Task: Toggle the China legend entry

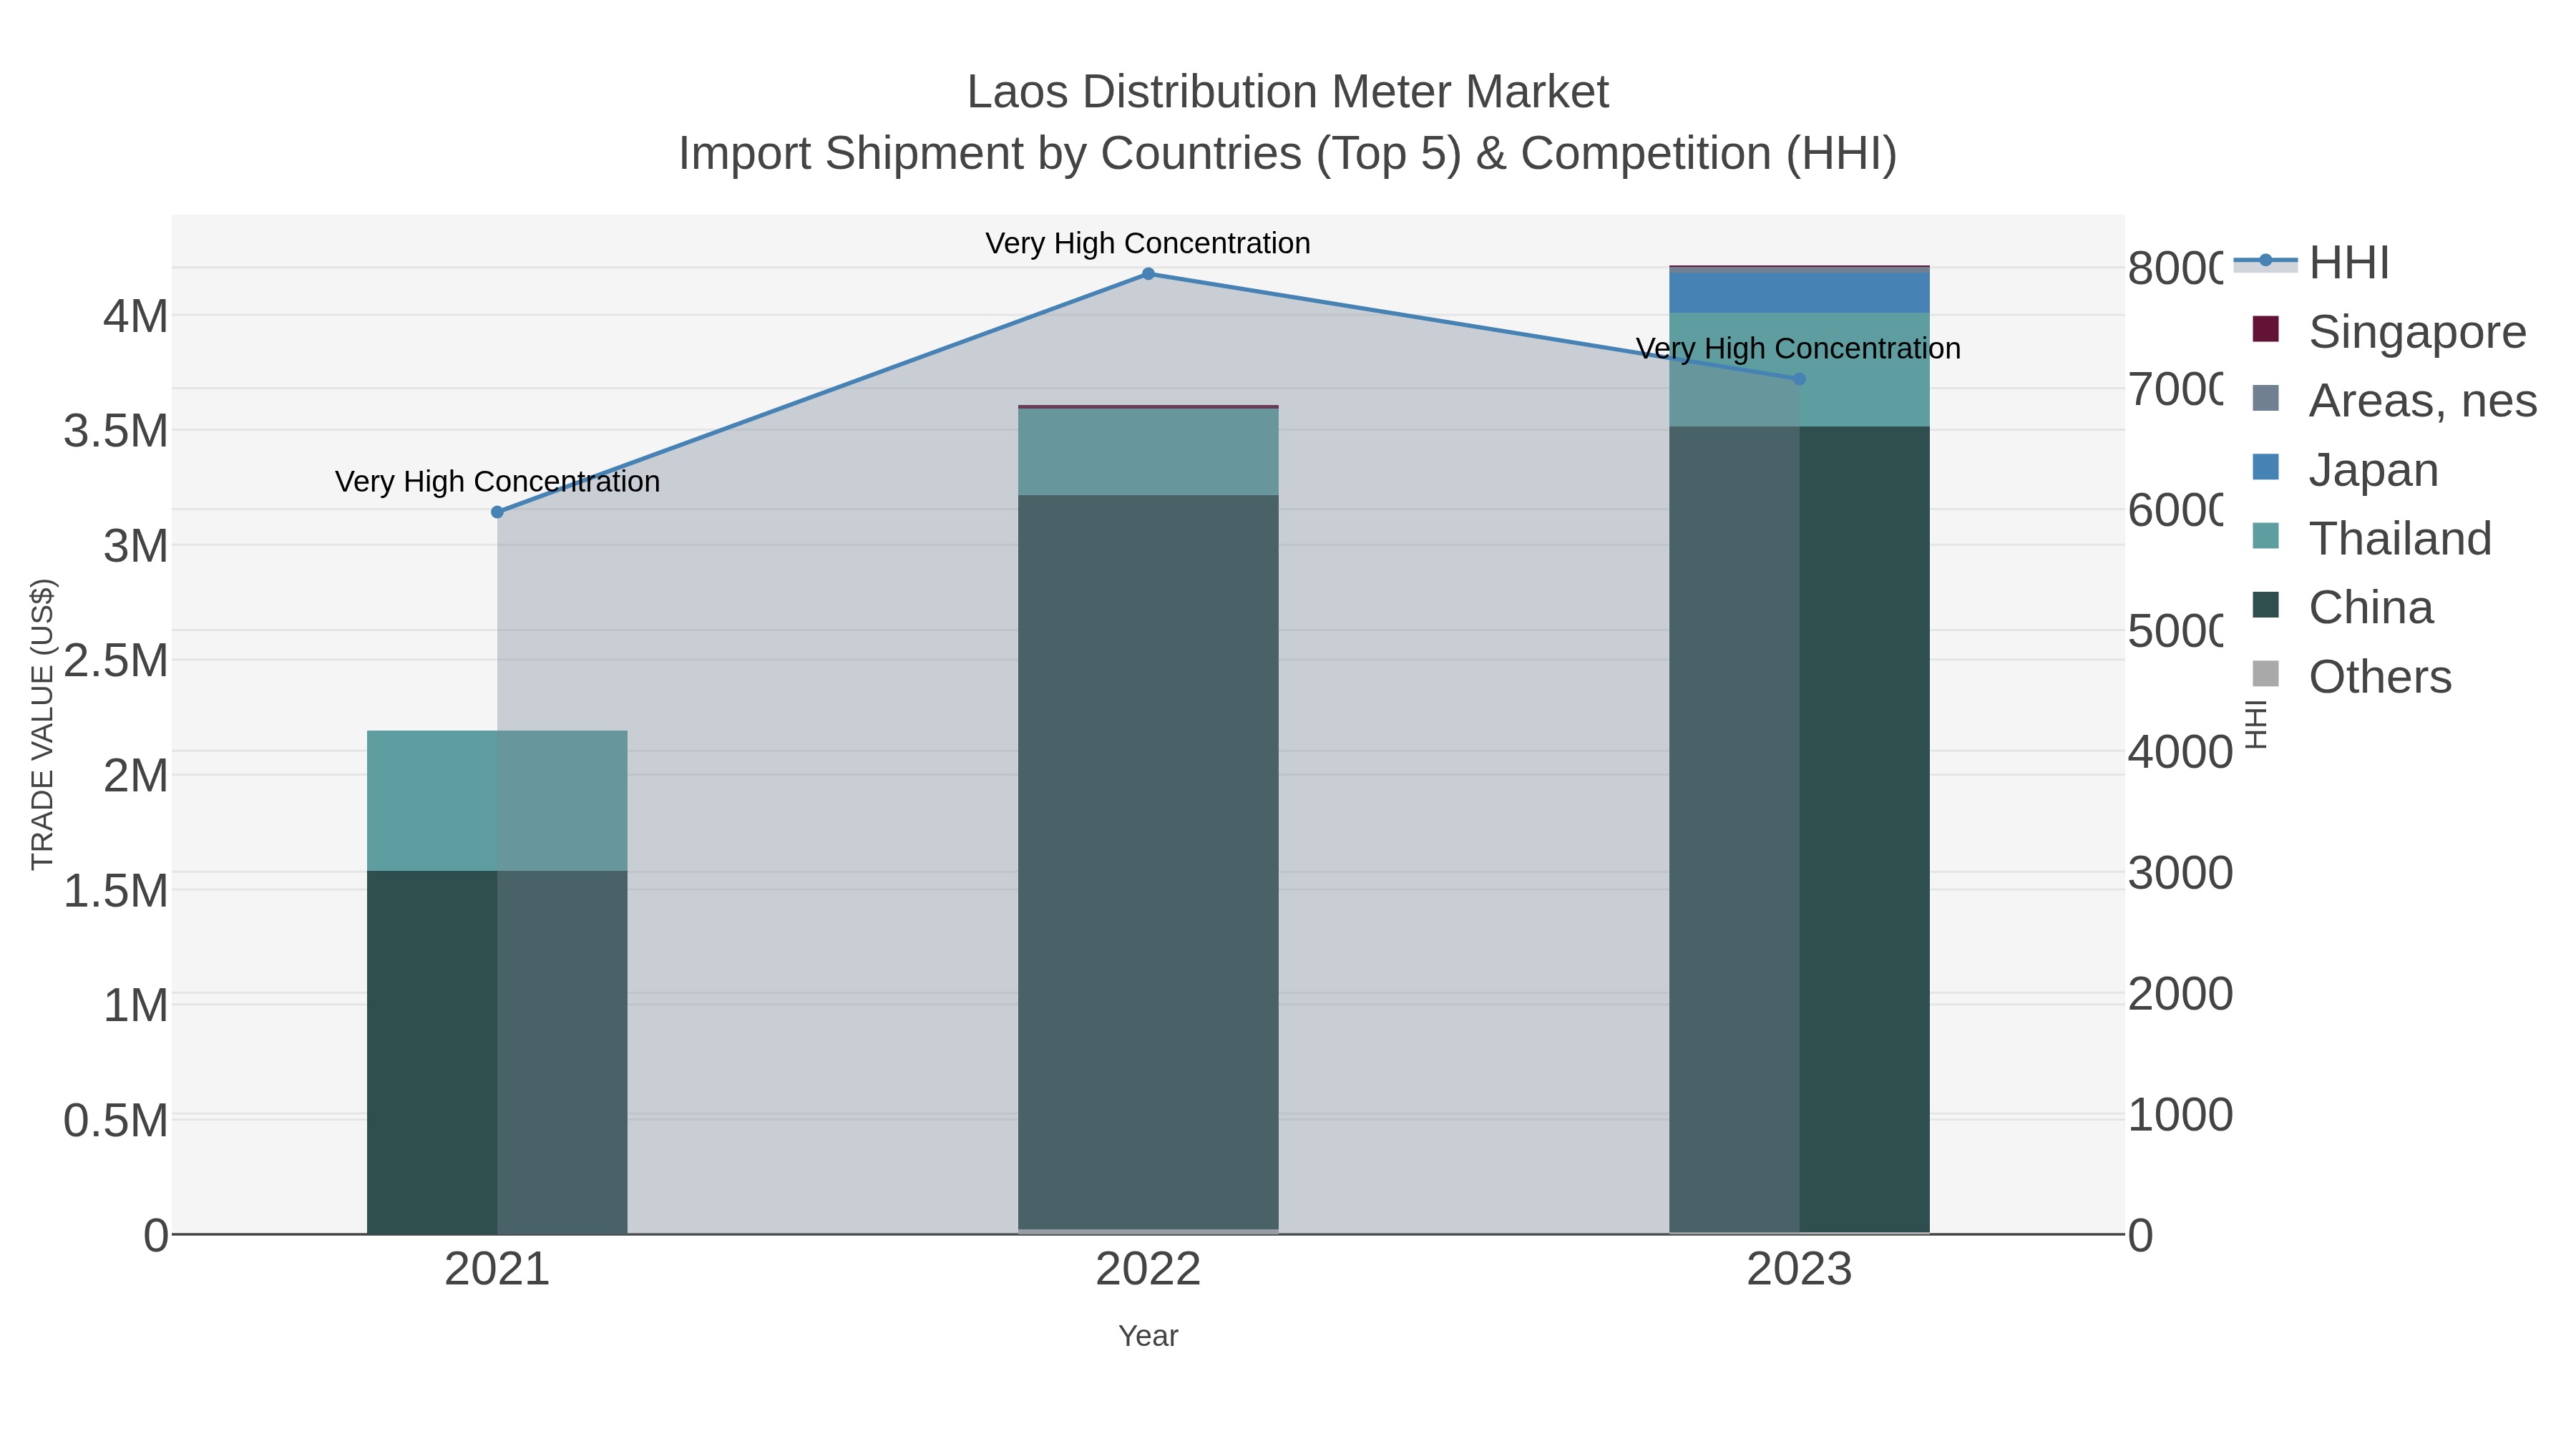Action: tap(2342, 608)
